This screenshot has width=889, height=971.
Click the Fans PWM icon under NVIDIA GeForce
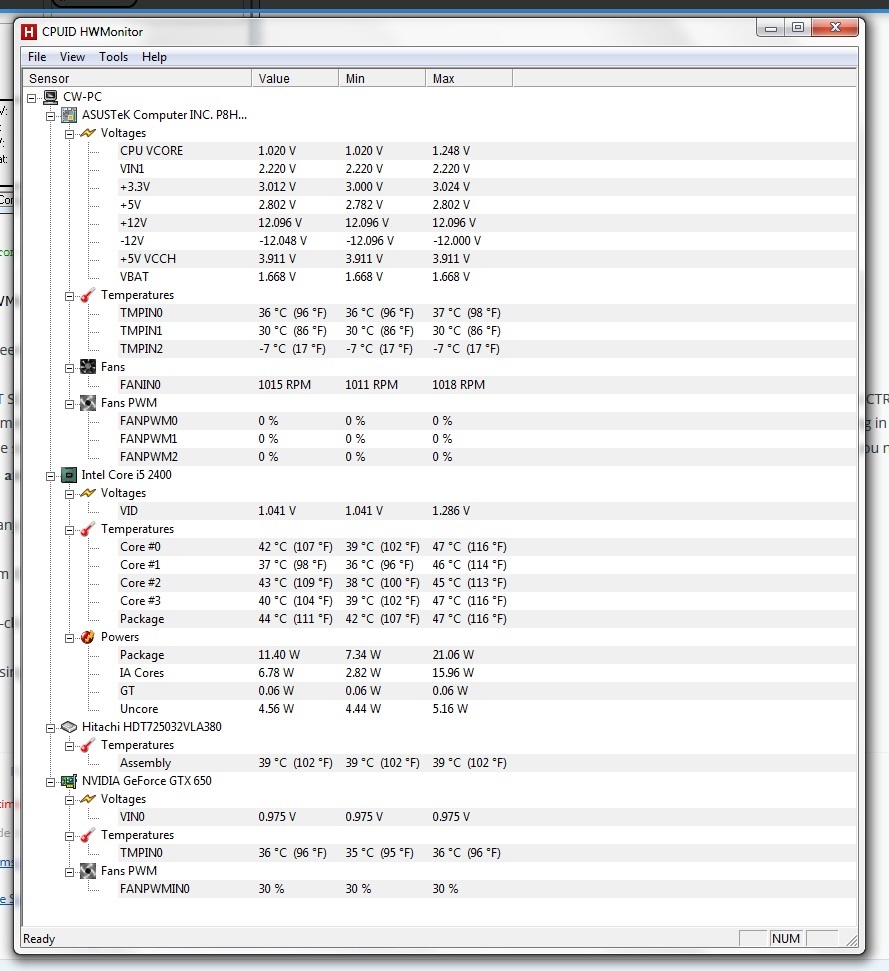pos(88,871)
